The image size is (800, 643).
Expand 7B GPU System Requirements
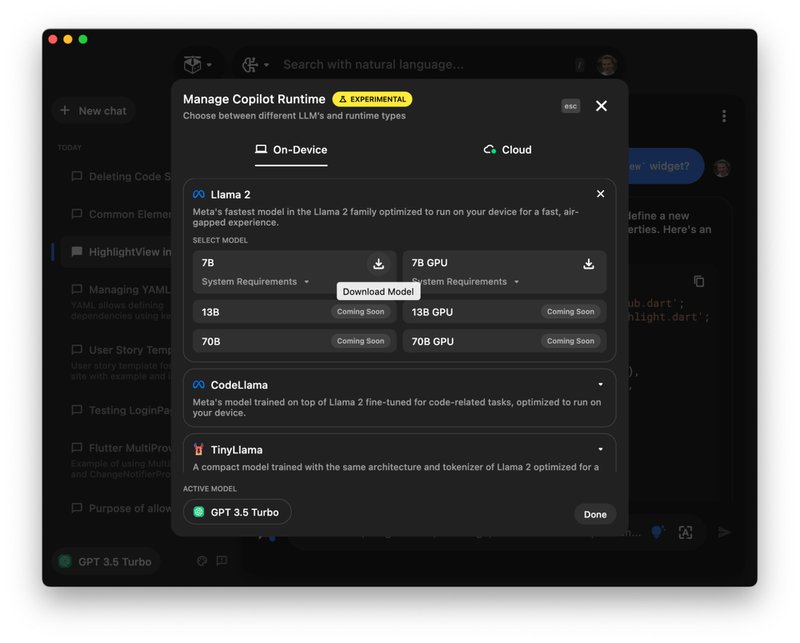click(x=466, y=282)
